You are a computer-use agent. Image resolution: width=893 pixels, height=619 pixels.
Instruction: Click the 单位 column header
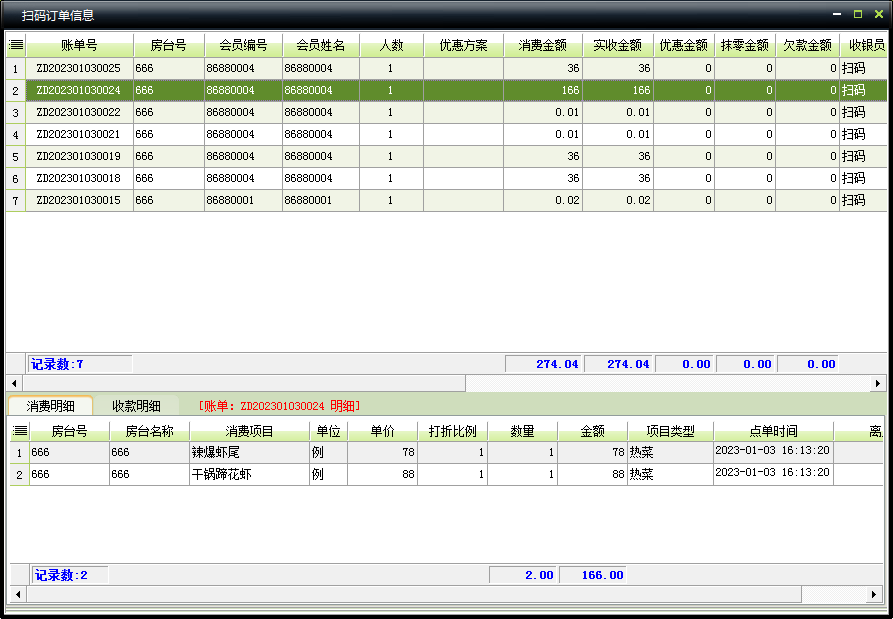(329, 431)
